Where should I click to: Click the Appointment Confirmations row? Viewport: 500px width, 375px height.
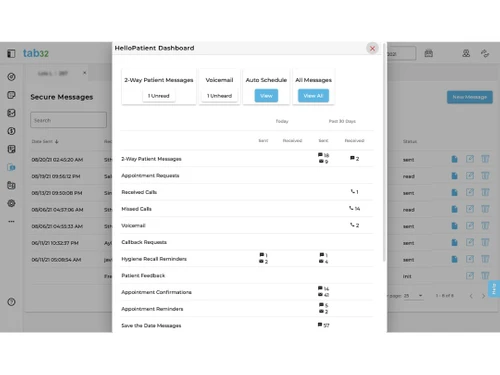tap(247, 292)
